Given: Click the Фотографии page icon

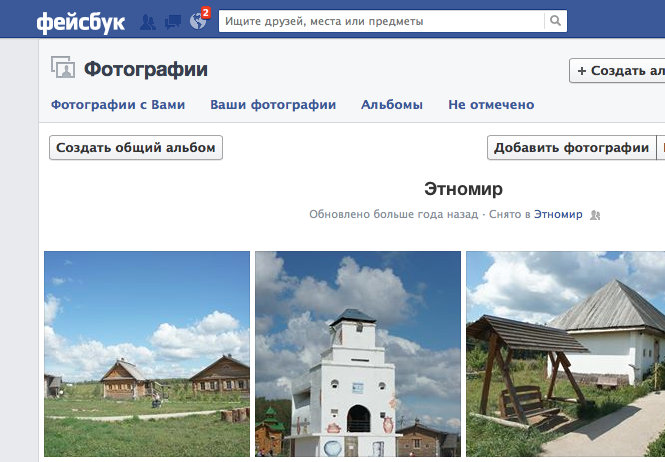Looking at the screenshot, I should point(63,67).
